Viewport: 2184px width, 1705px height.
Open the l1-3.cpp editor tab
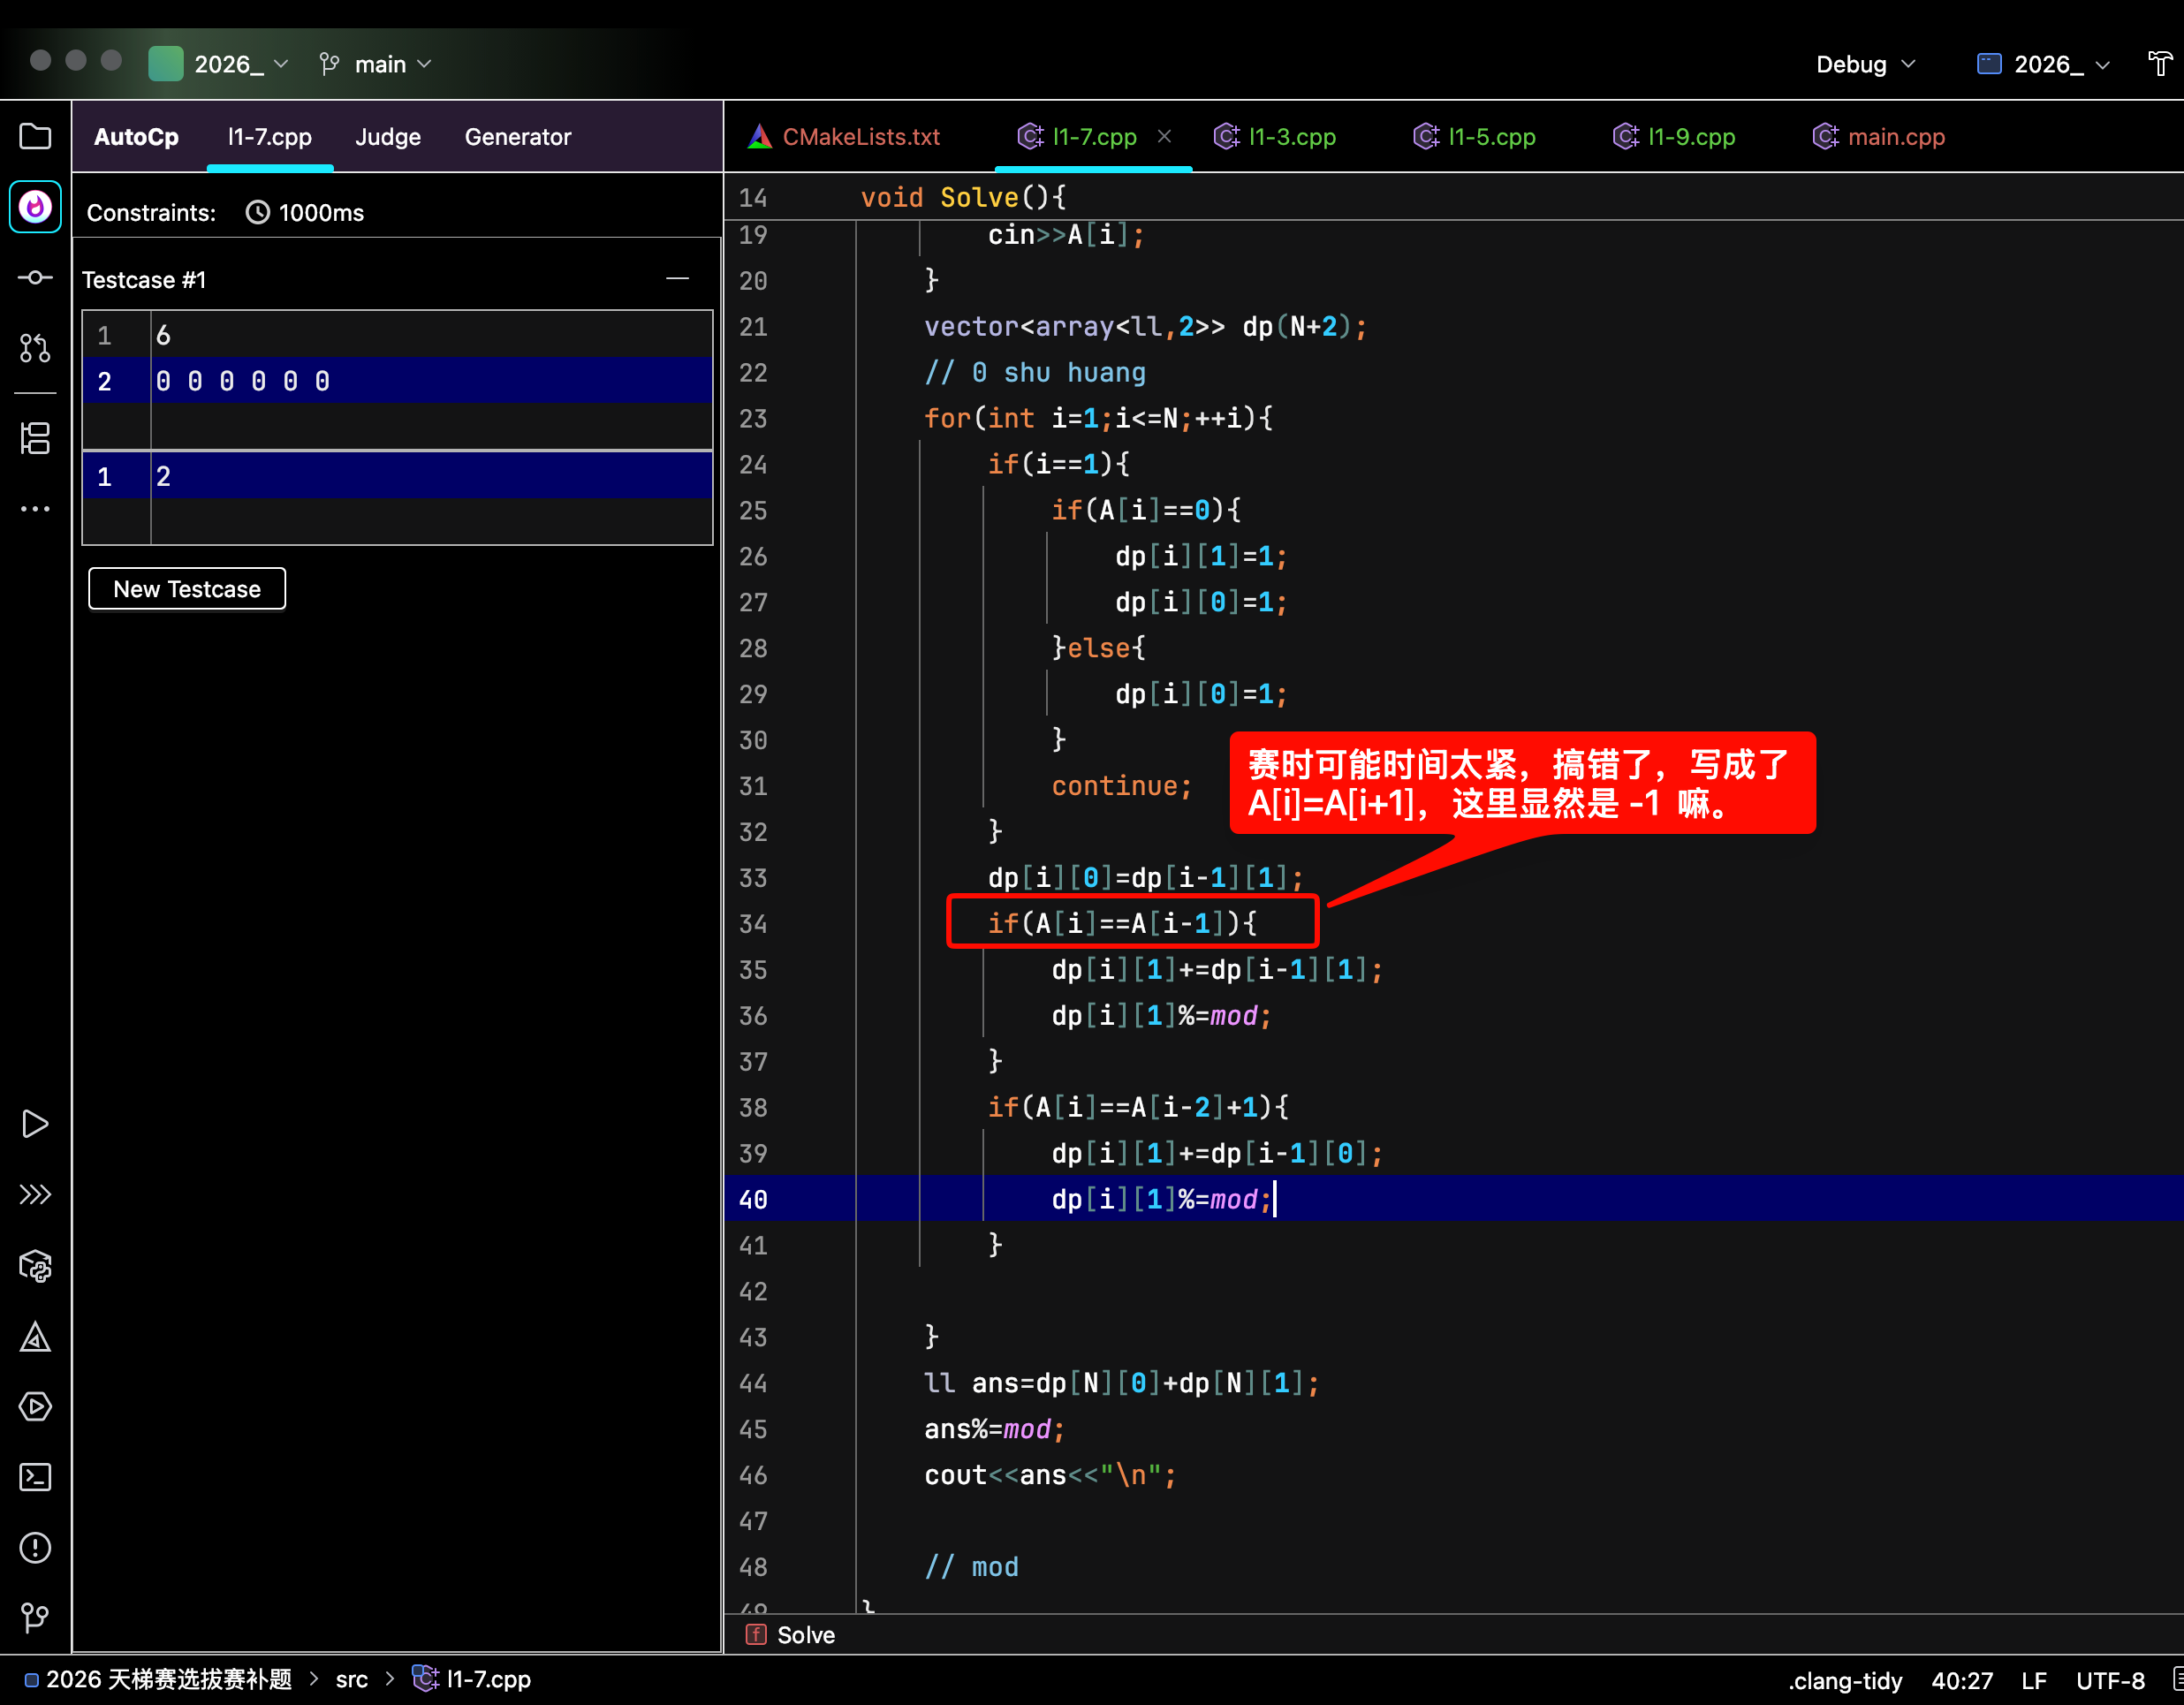(x=1291, y=137)
